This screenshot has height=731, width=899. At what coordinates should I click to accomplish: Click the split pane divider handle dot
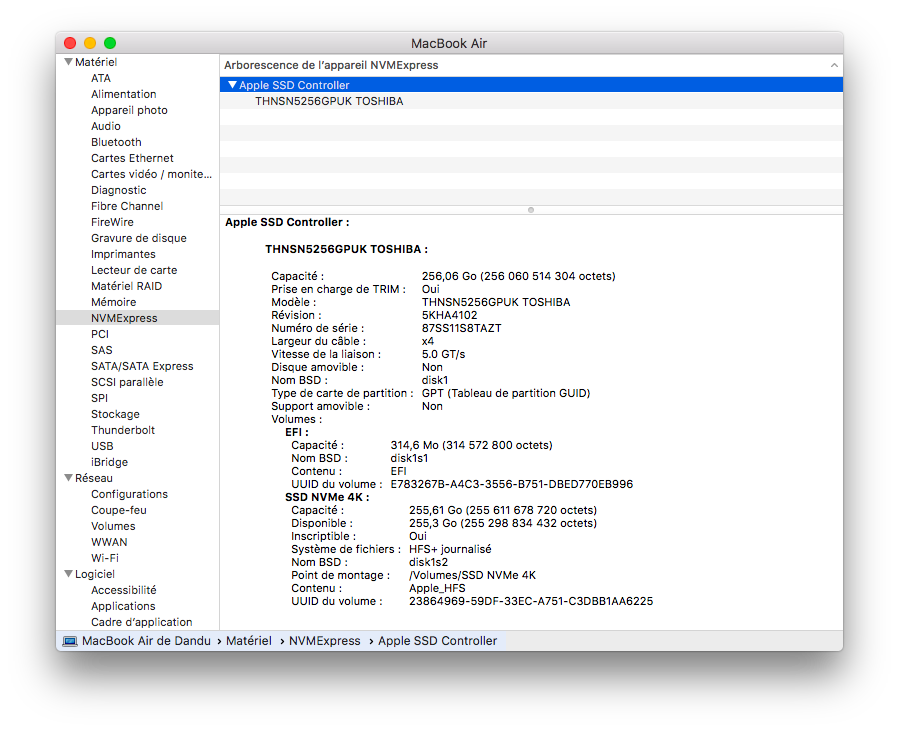click(x=531, y=210)
